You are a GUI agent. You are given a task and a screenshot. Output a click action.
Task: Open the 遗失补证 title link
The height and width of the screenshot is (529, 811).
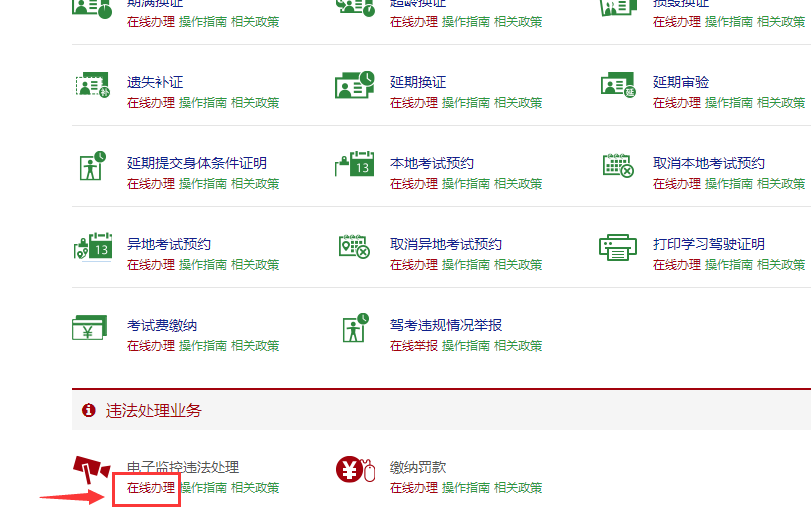click(x=155, y=82)
